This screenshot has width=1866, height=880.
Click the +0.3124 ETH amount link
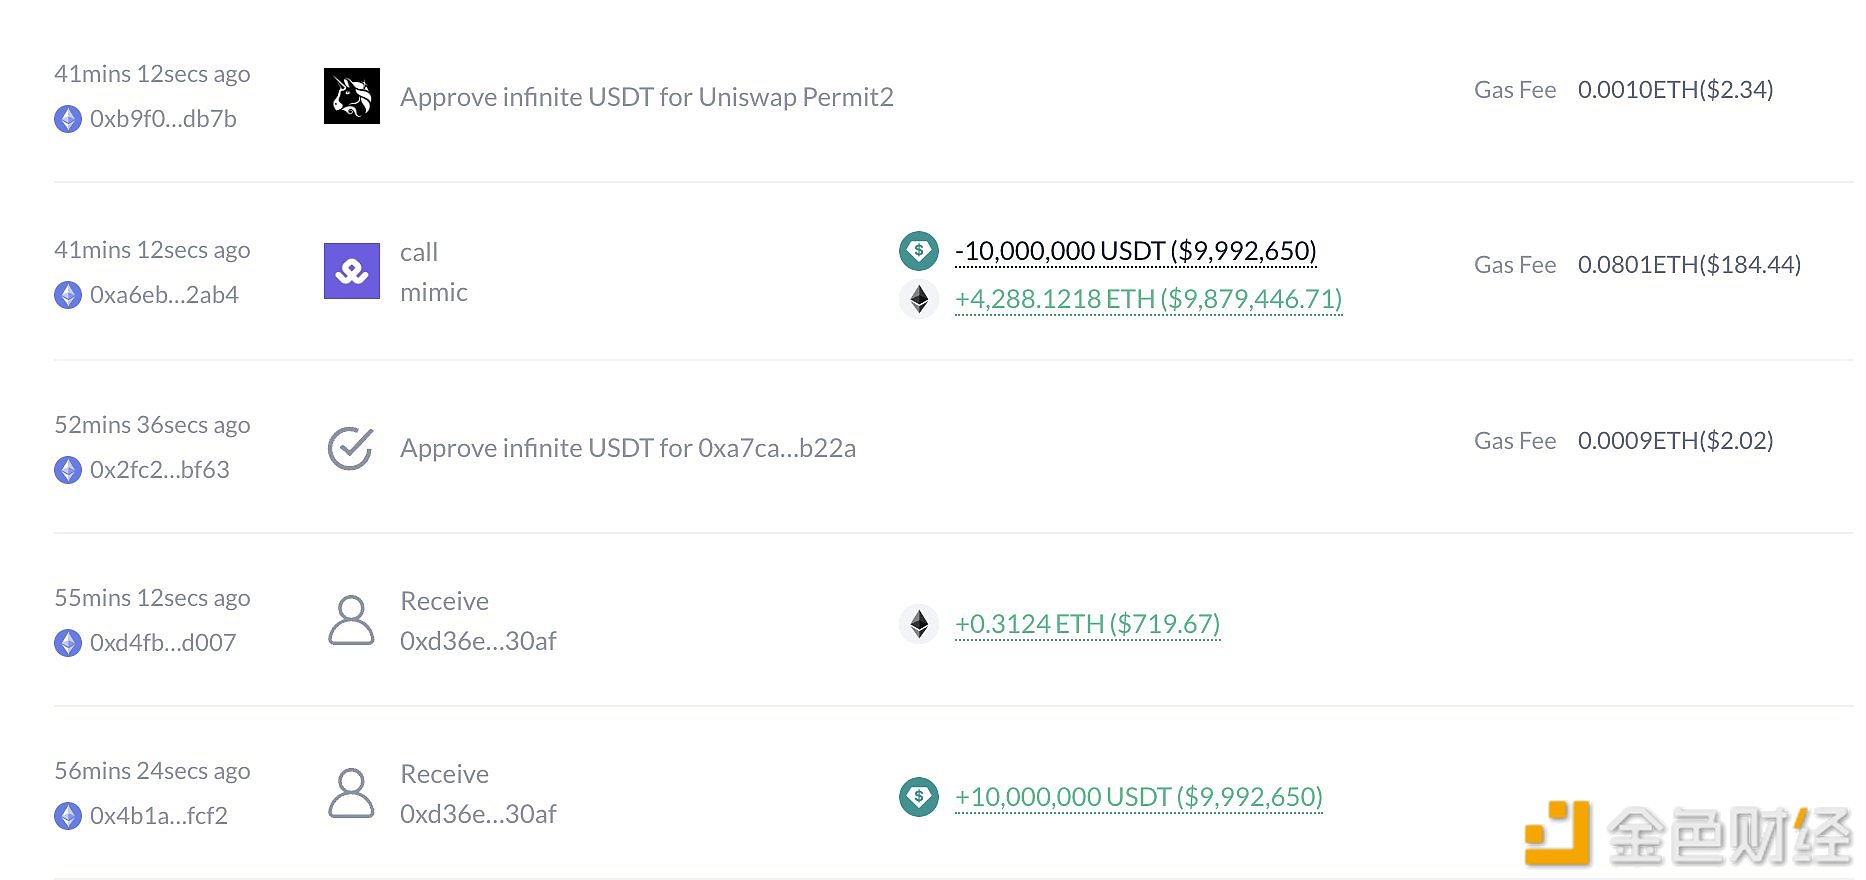pos(1087,624)
